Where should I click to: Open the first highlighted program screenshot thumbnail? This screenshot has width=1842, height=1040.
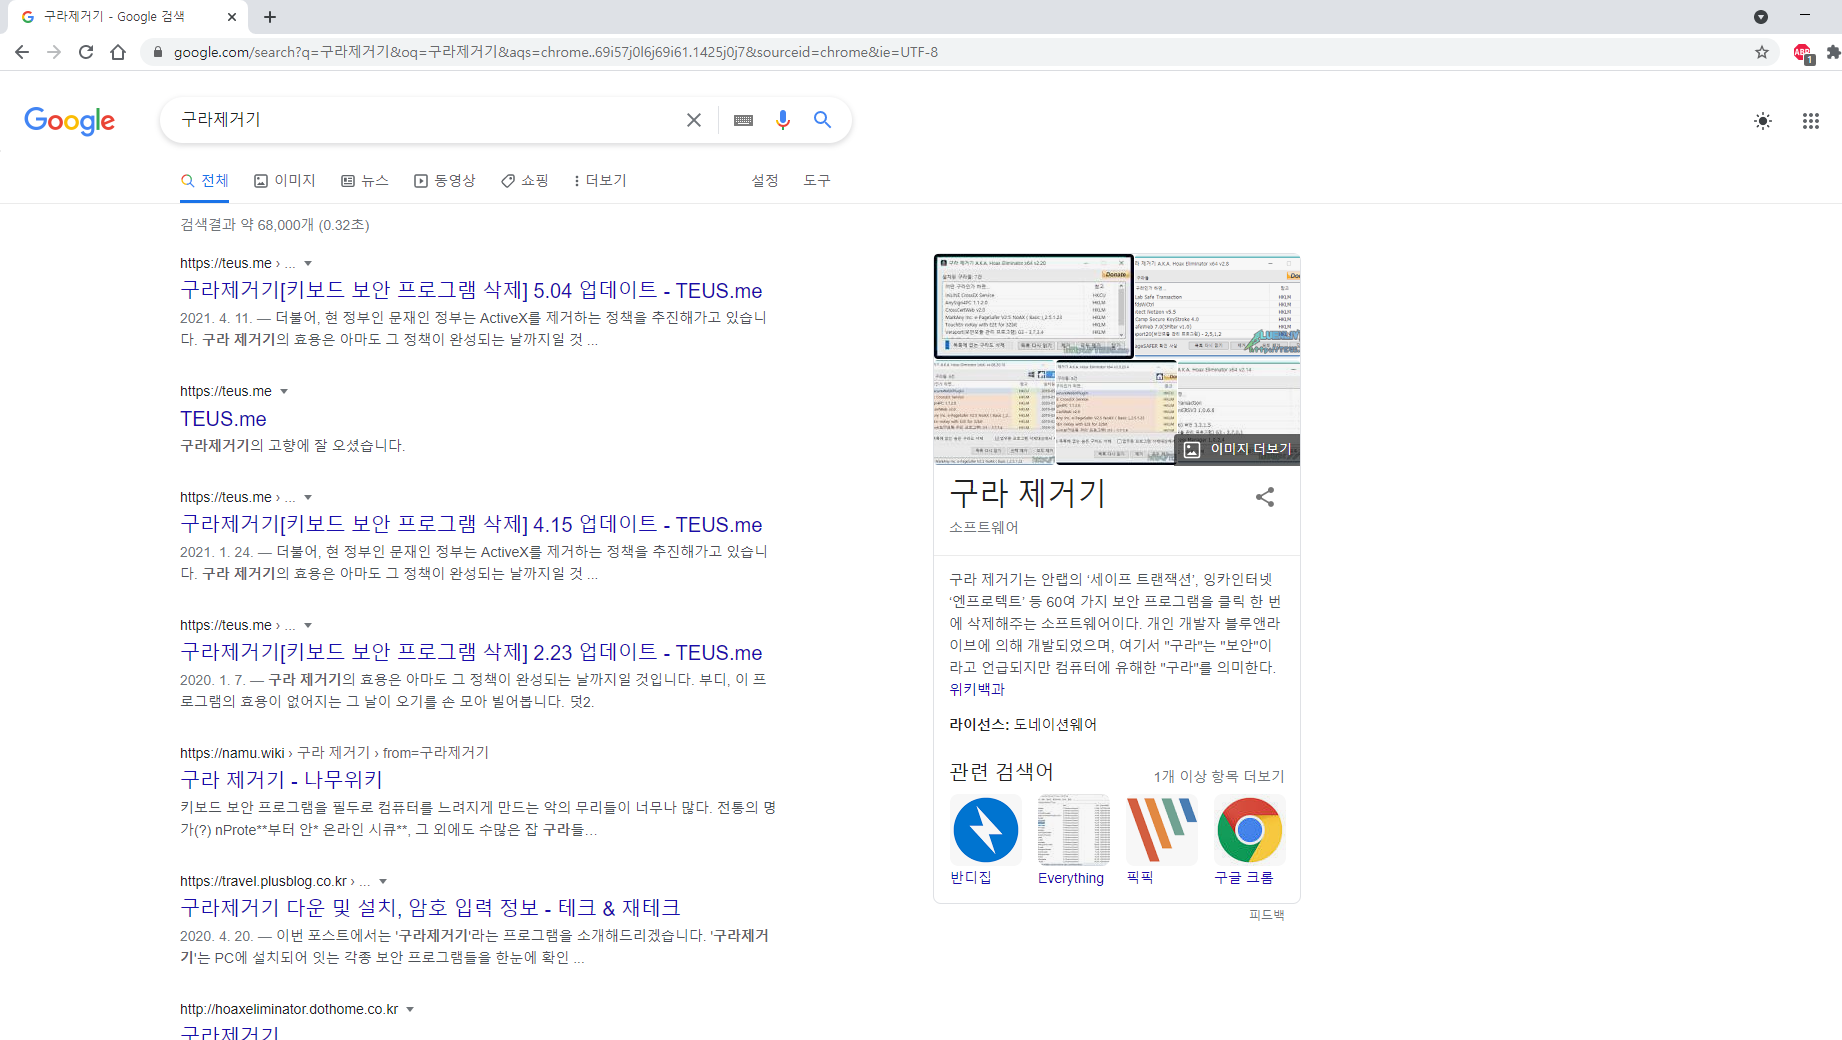point(1034,307)
